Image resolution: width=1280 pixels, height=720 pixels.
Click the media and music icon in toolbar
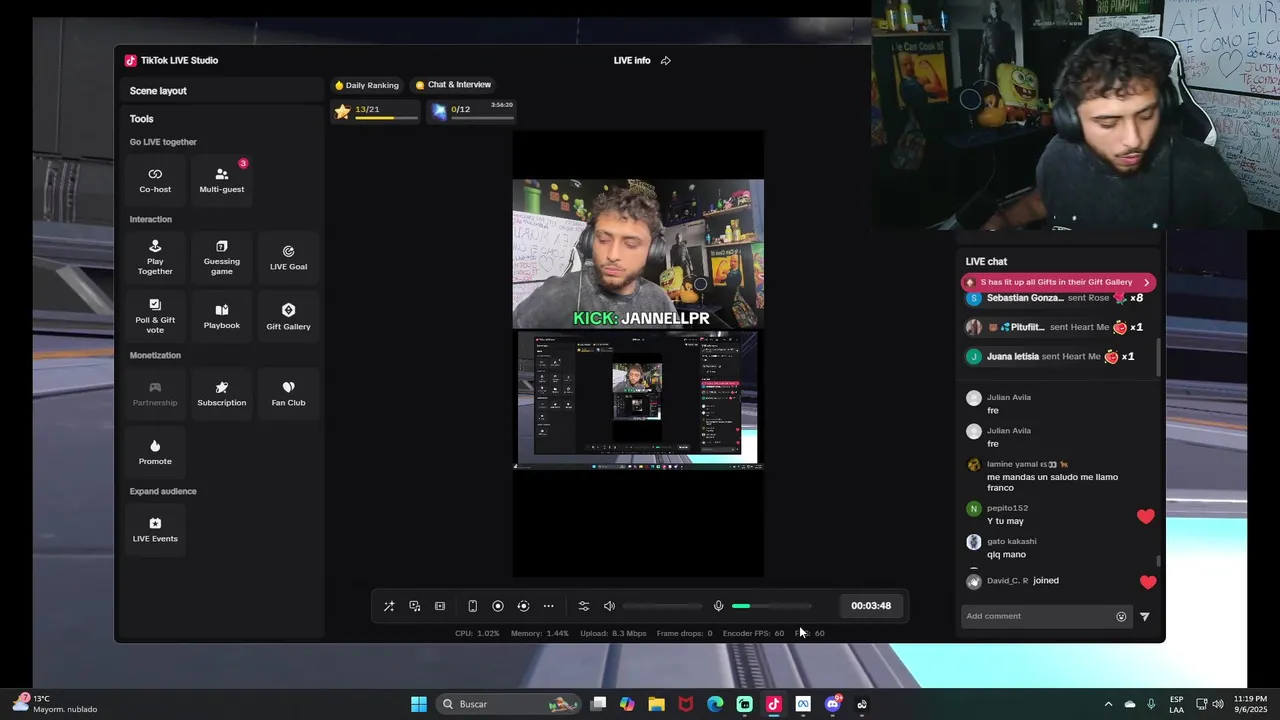click(x=414, y=606)
